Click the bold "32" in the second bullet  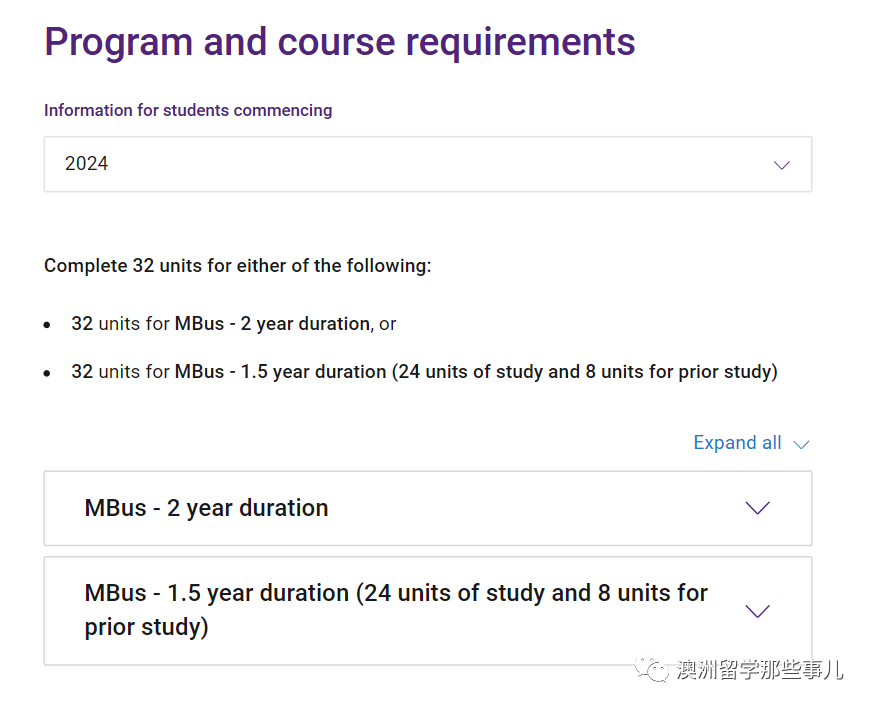82,372
